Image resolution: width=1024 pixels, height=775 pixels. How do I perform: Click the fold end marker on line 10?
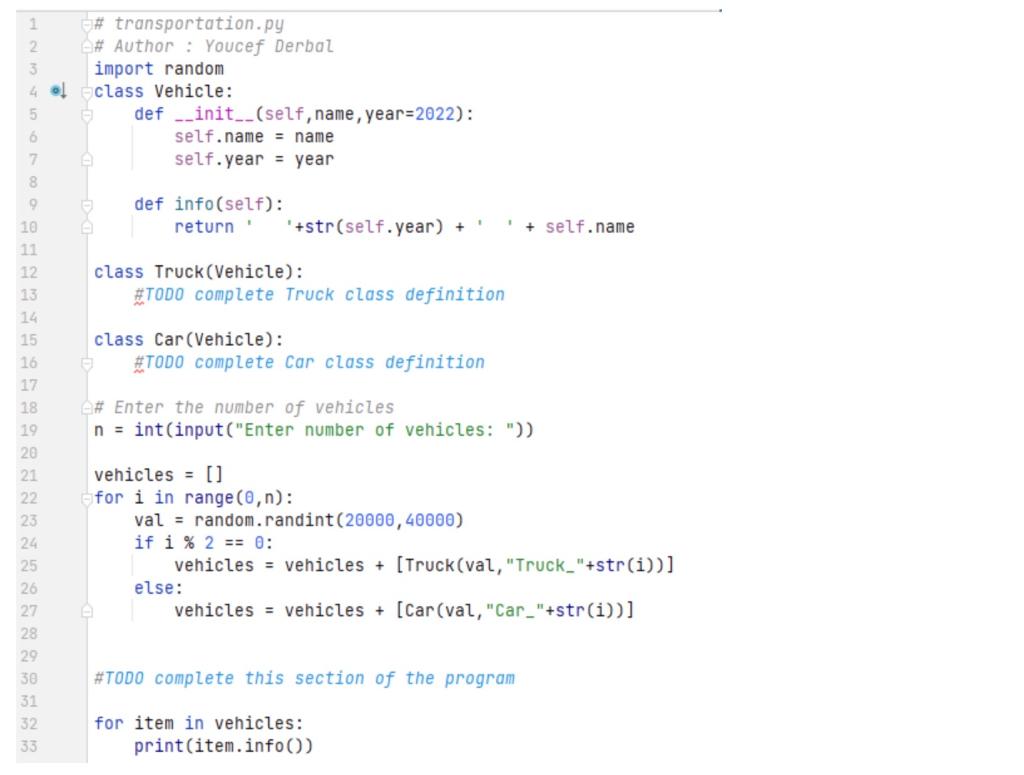[x=87, y=228]
